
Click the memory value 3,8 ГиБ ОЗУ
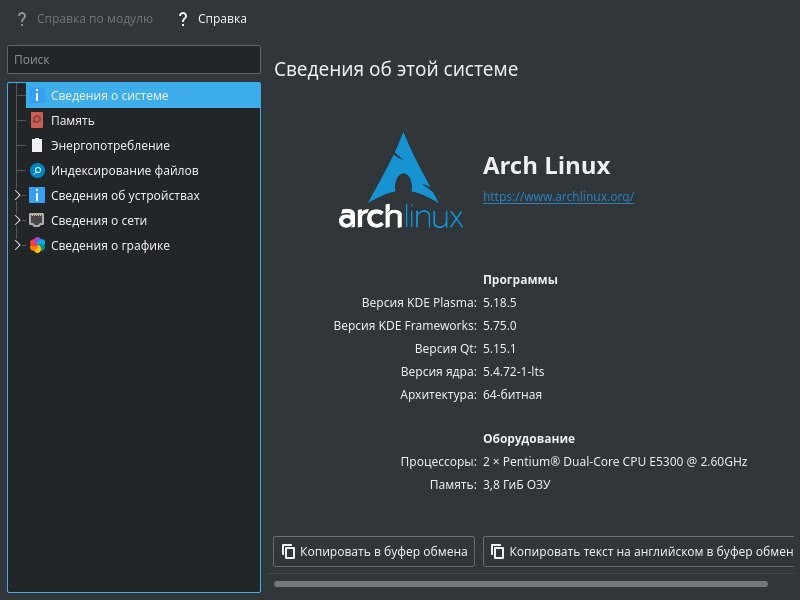[516, 484]
